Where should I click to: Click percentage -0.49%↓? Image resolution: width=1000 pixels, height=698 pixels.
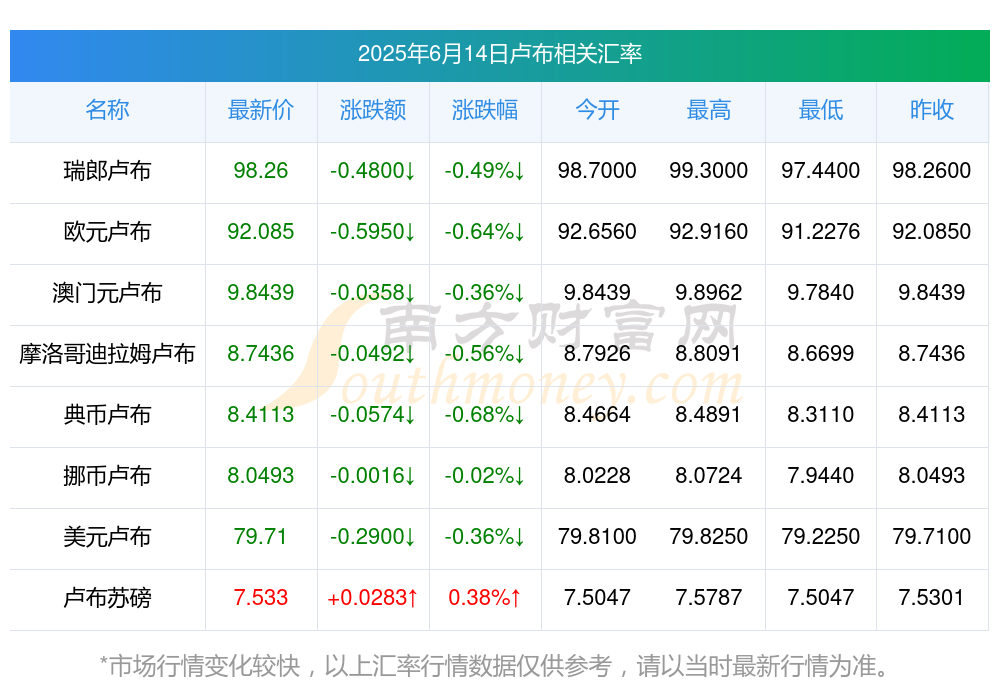tap(485, 170)
